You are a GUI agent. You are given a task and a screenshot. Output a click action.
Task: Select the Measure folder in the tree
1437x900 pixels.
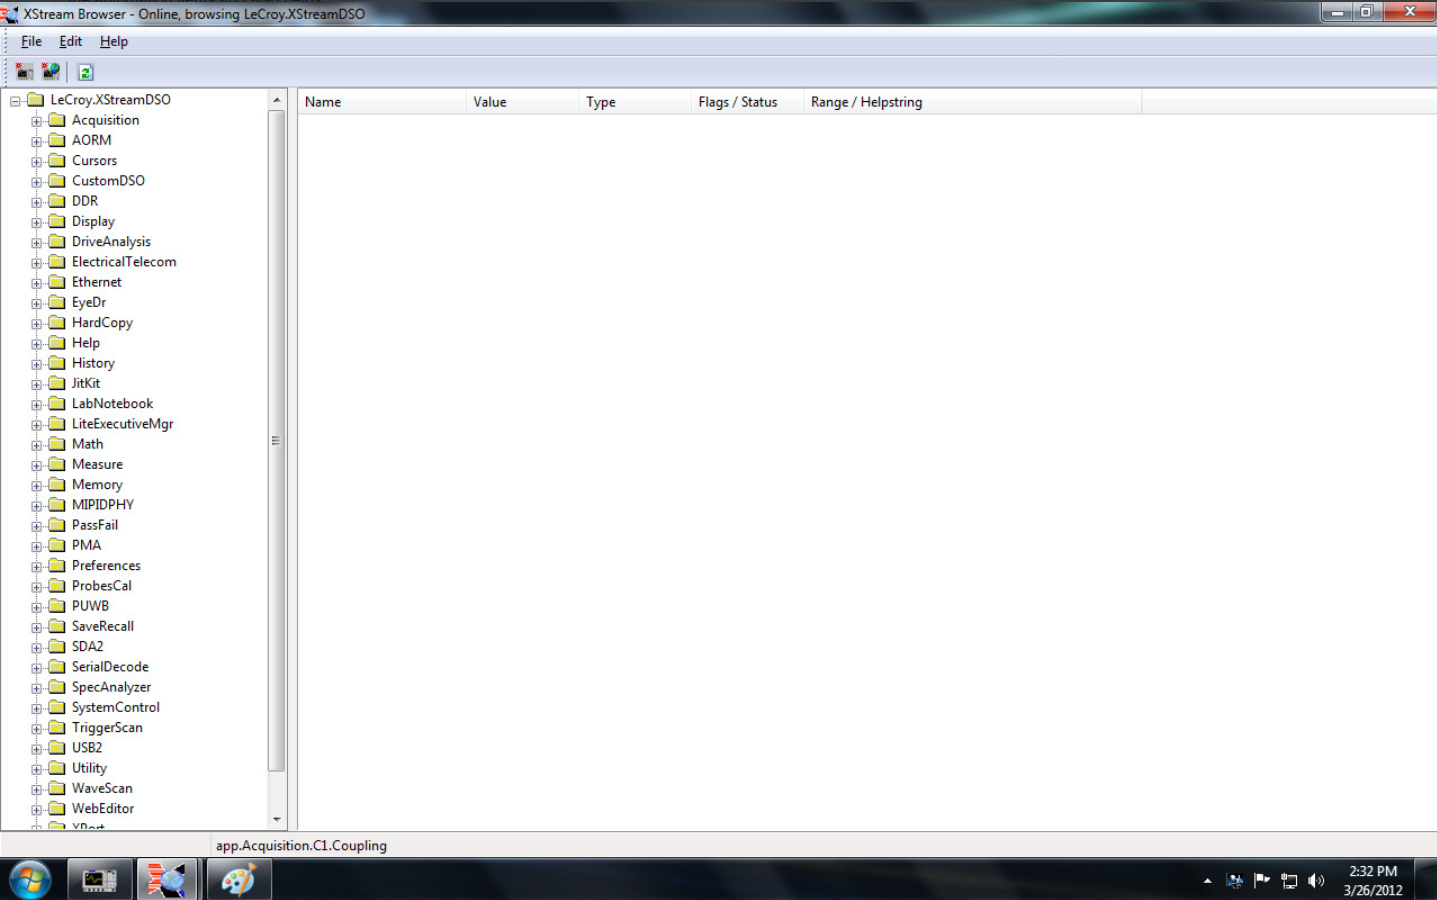click(x=97, y=464)
